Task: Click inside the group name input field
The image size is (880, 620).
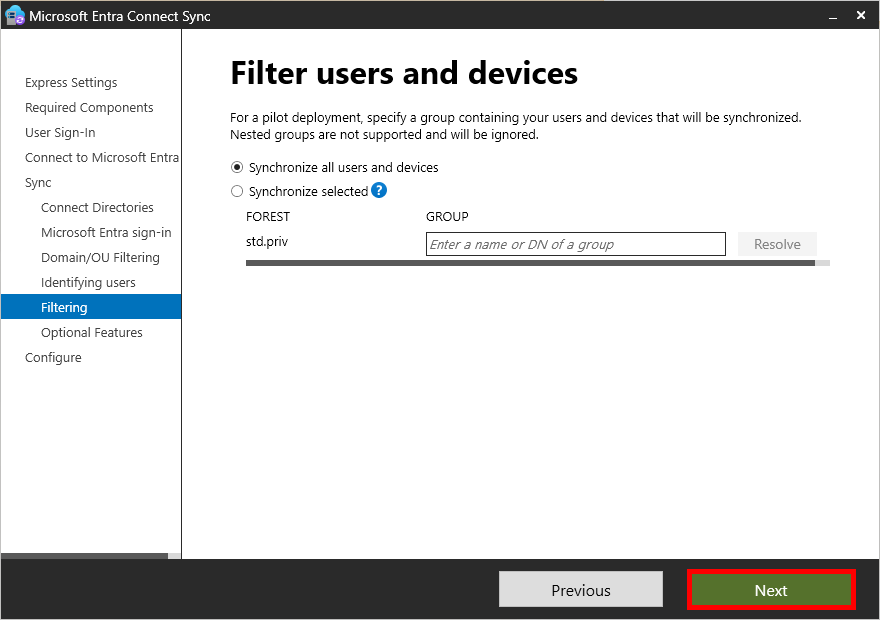Action: 575,244
